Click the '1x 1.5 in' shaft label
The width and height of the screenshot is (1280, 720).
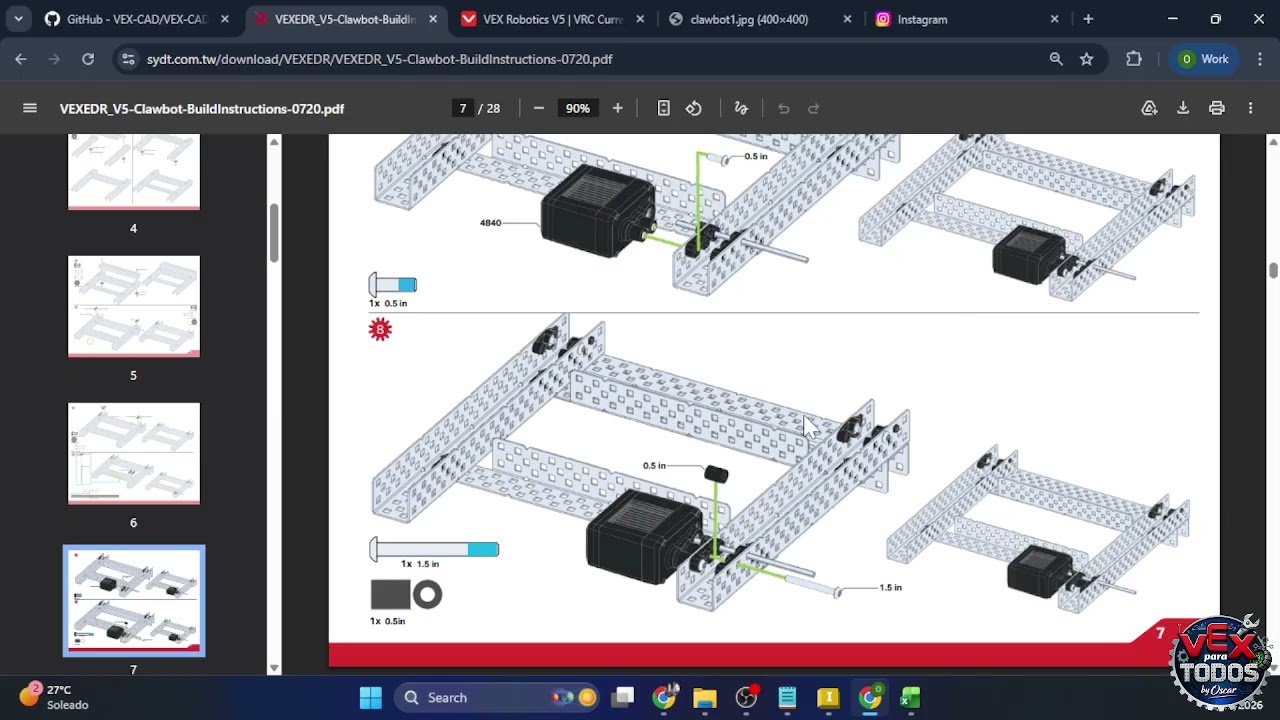(420, 563)
